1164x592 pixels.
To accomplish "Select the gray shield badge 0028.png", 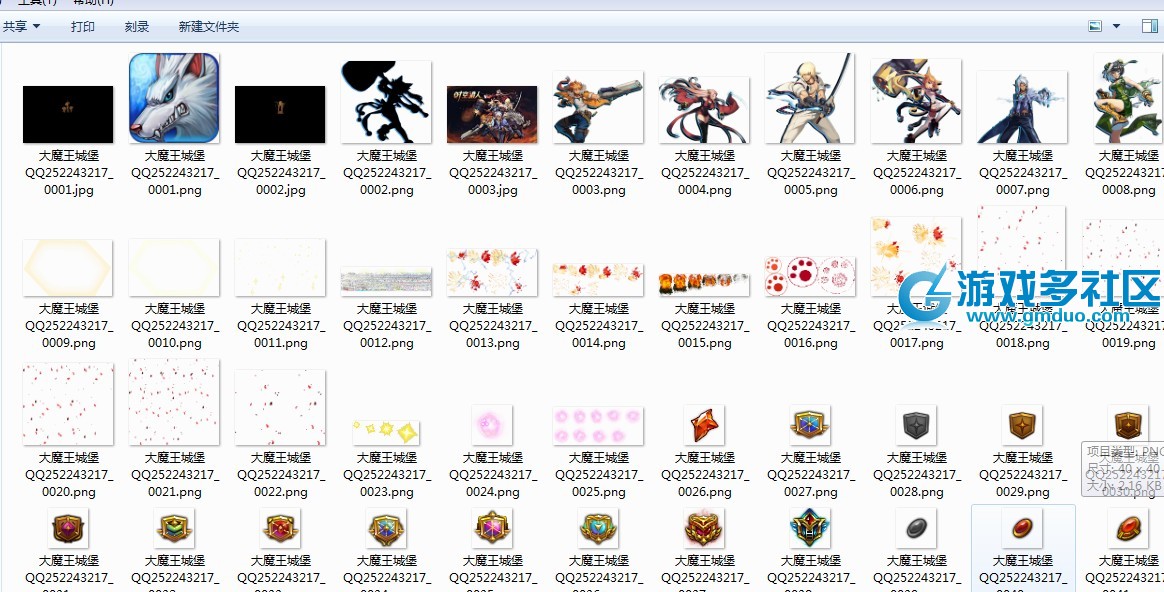I will pos(916,425).
